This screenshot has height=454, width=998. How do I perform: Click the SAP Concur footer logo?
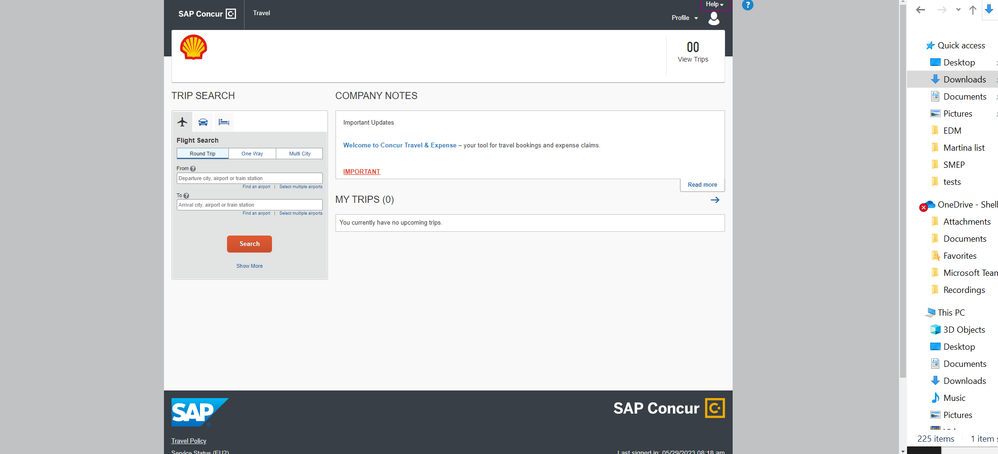(669, 408)
